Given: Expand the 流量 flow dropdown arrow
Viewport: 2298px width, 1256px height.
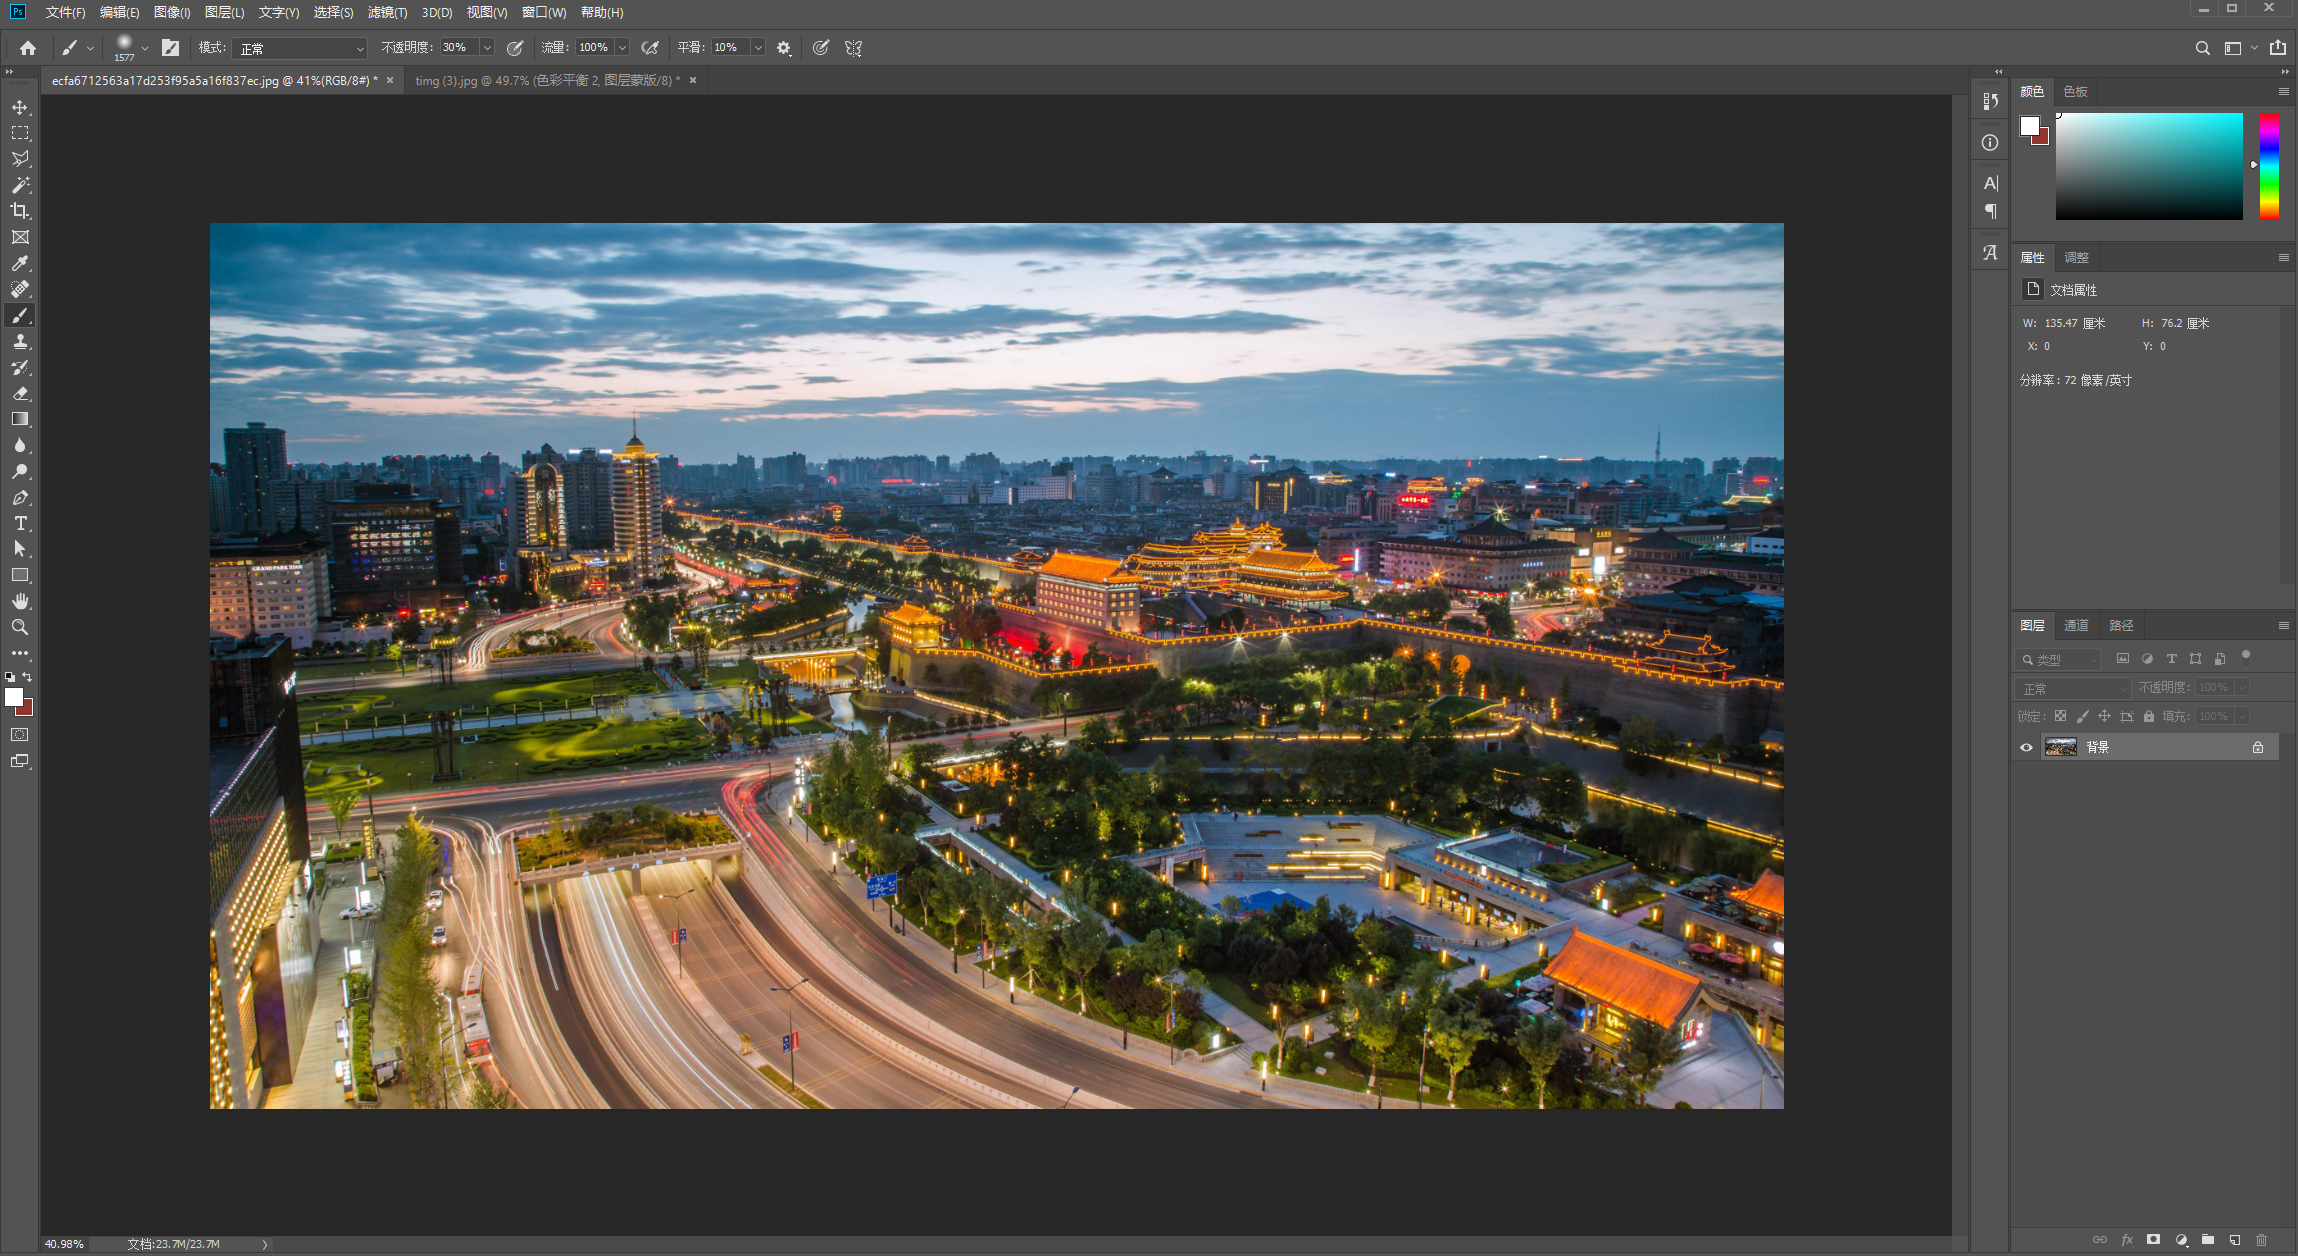Looking at the screenshot, I should point(622,48).
